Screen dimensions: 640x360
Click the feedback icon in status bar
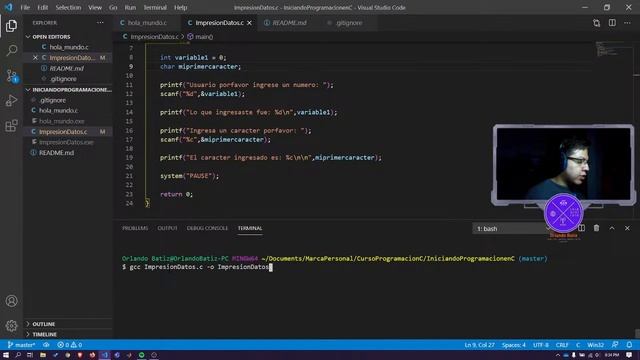tap(615, 345)
